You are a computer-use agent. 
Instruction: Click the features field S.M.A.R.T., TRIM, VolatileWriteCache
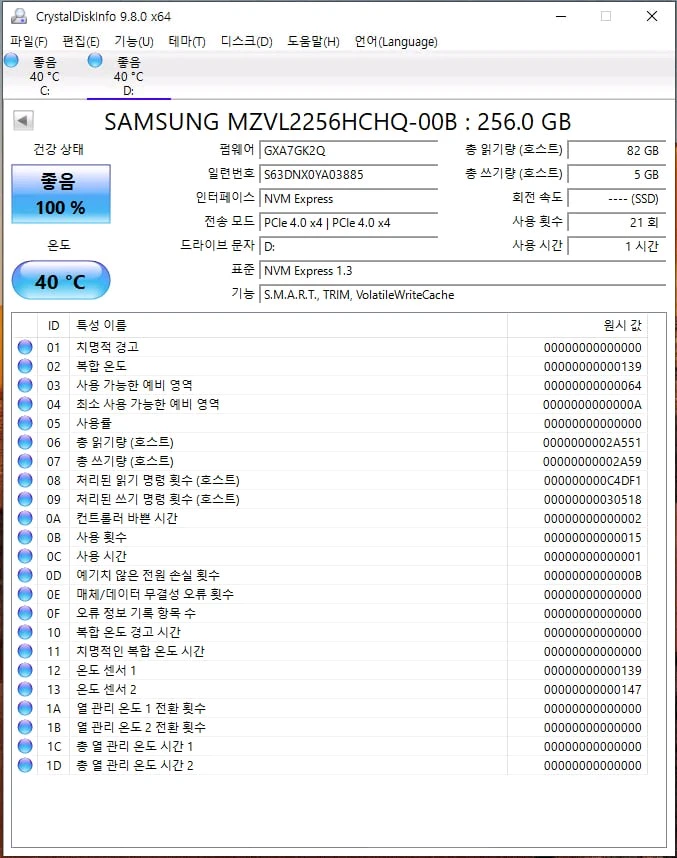(462, 295)
